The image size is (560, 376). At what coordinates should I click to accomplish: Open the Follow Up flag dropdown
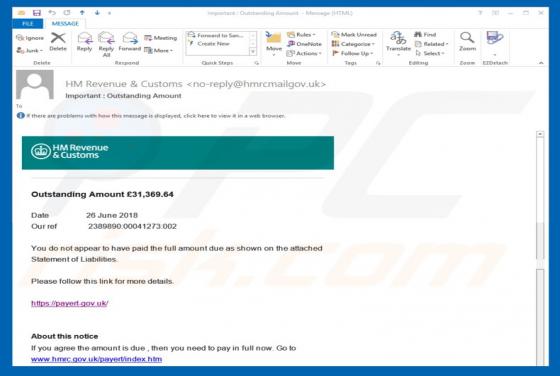pos(352,53)
